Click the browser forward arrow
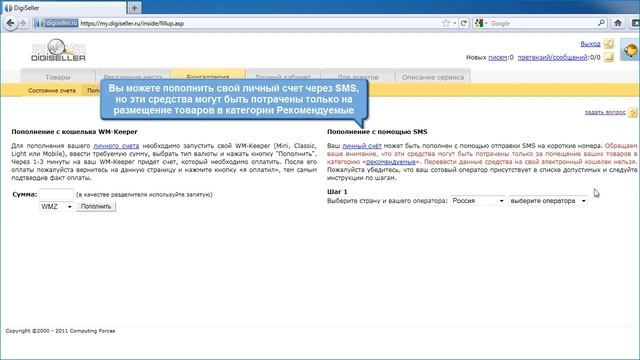 (23, 23)
